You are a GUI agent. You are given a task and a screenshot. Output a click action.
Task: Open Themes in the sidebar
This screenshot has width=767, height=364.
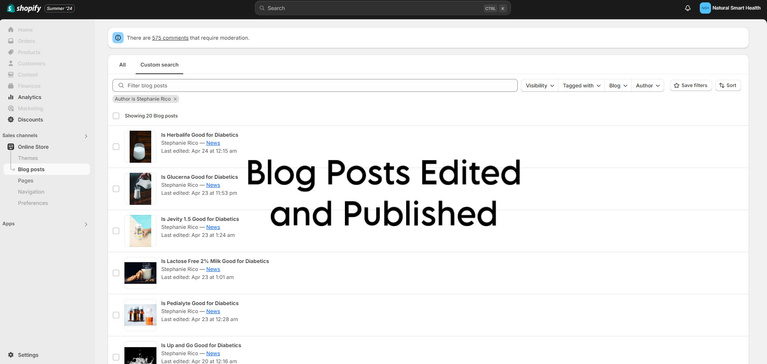pos(28,158)
